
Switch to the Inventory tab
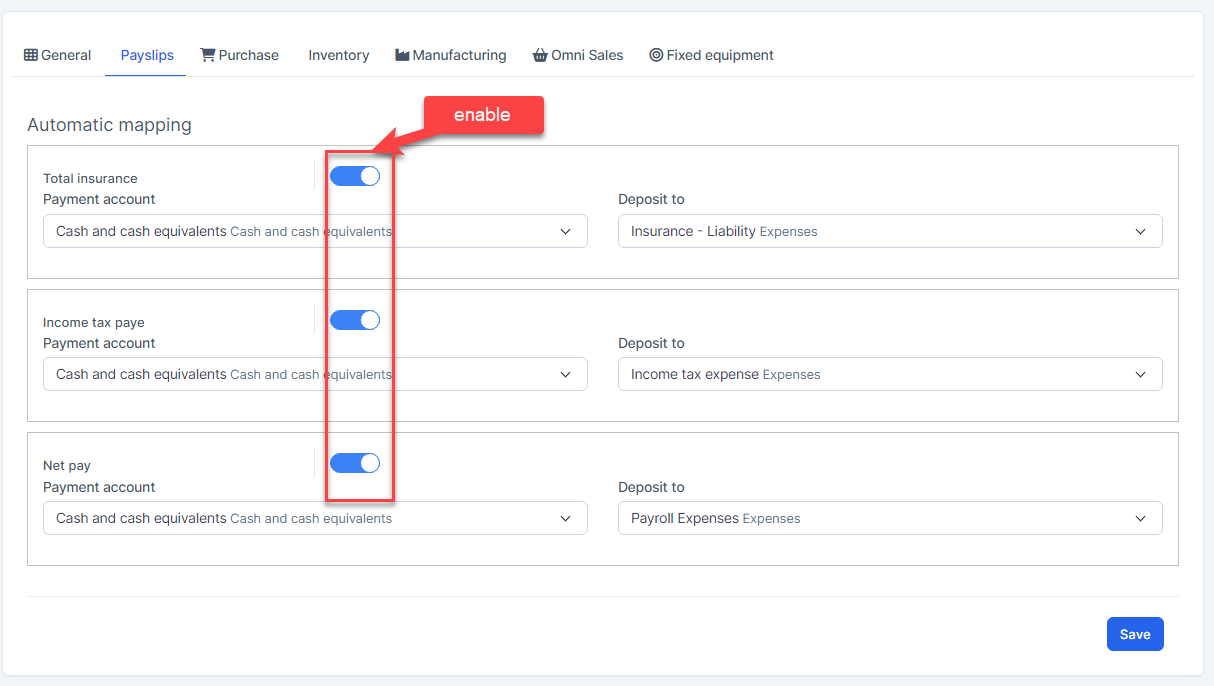(338, 55)
